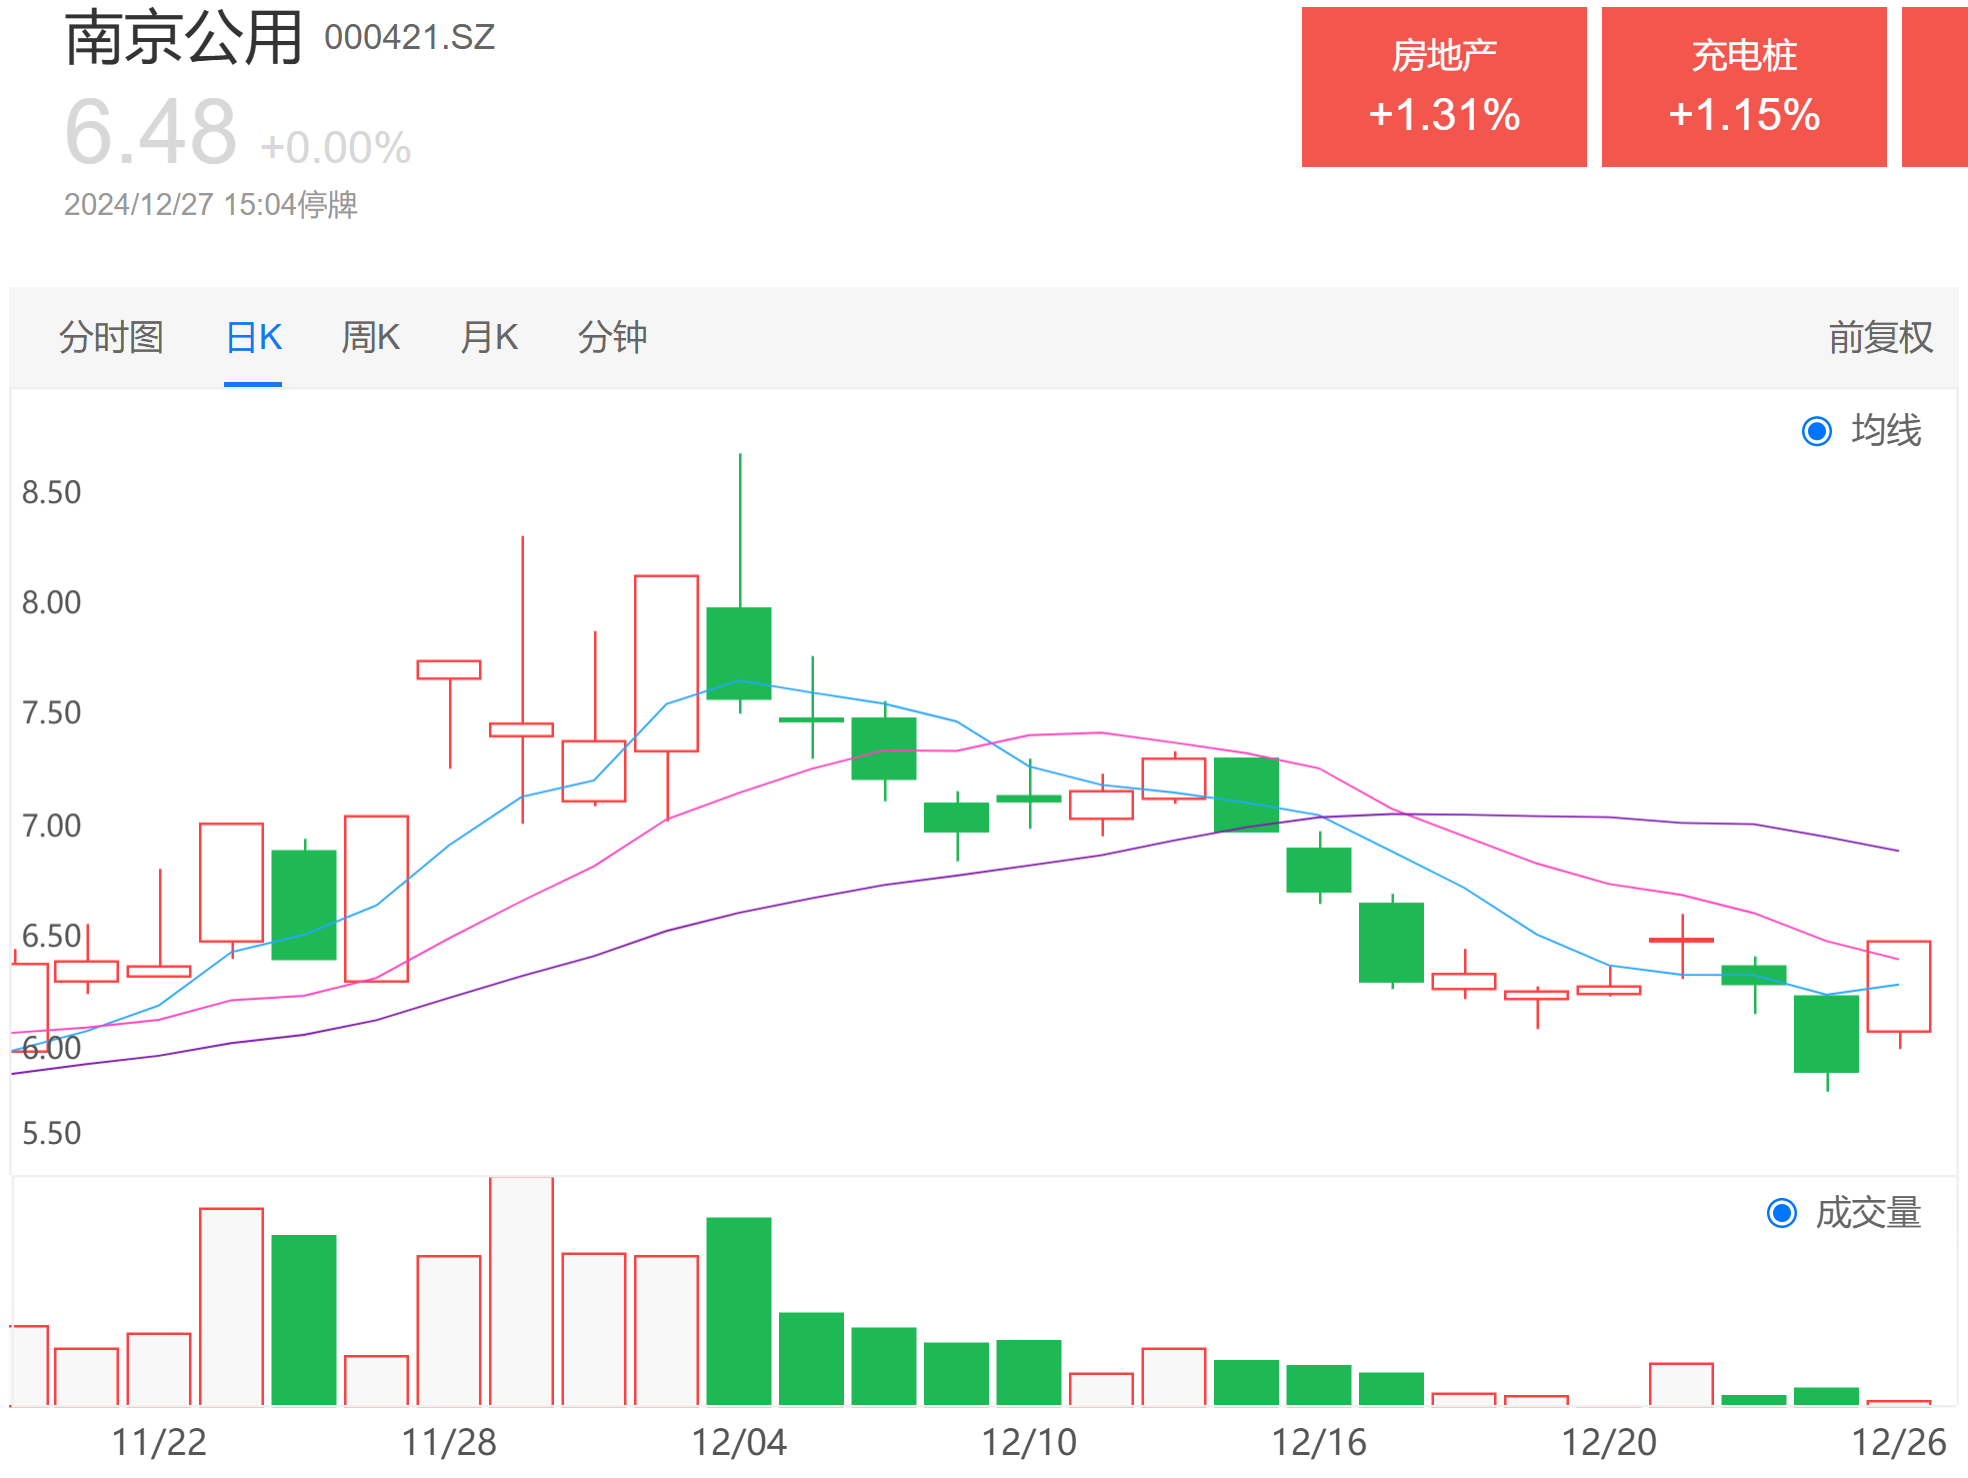Select the 11/28 date label on the axis
The width and height of the screenshot is (1968, 1478).
point(449,1442)
